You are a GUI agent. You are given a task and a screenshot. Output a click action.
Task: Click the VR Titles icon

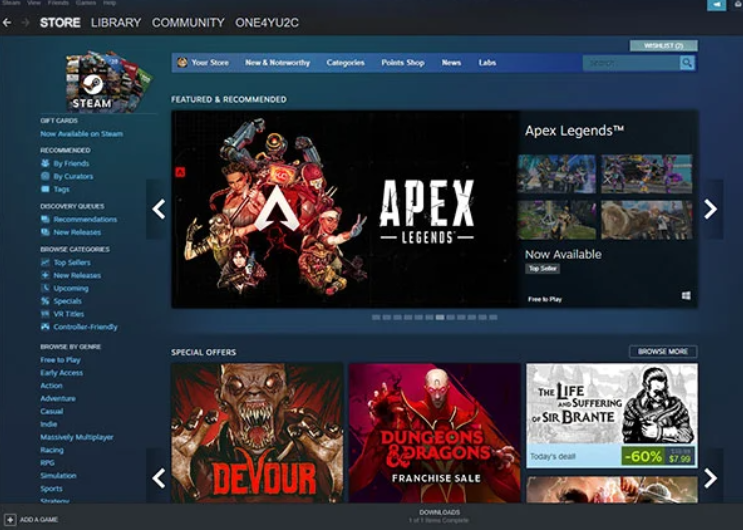click(x=45, y=313)
